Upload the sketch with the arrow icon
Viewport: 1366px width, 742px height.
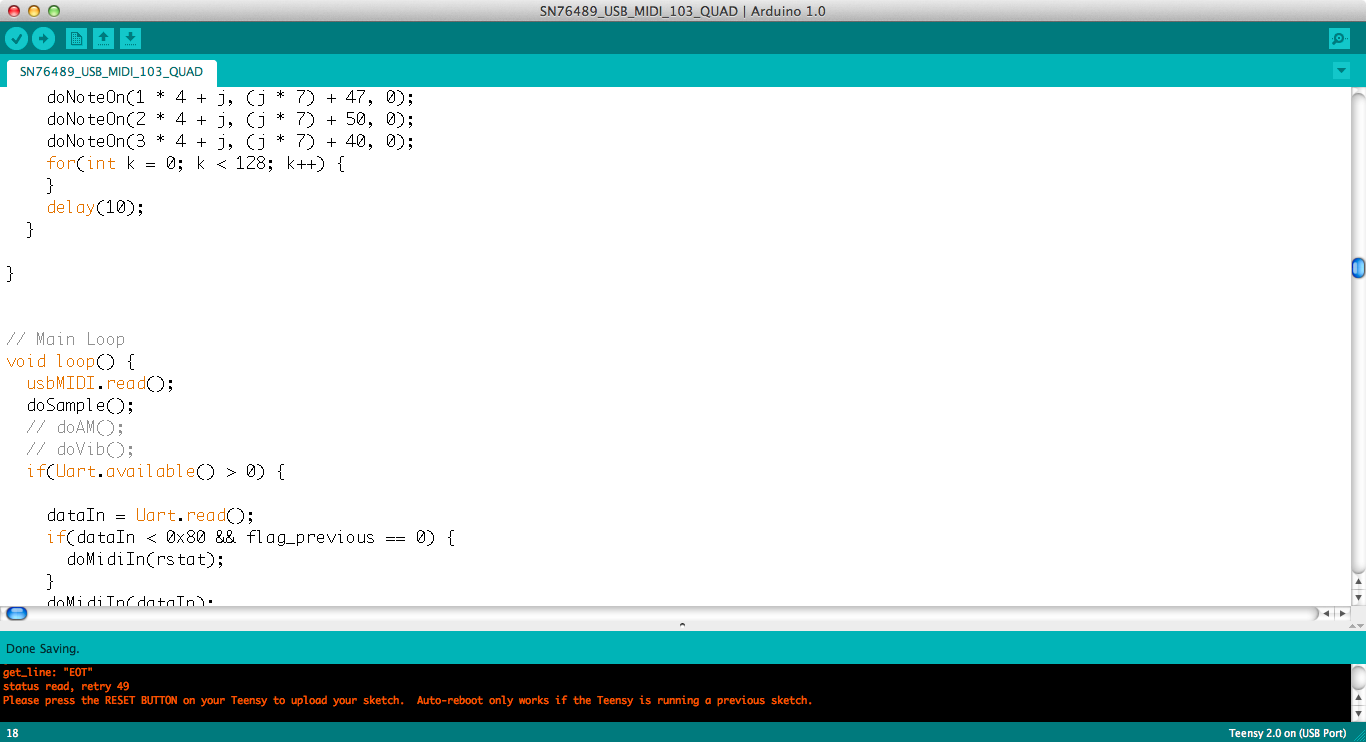(x=43, y=38)
